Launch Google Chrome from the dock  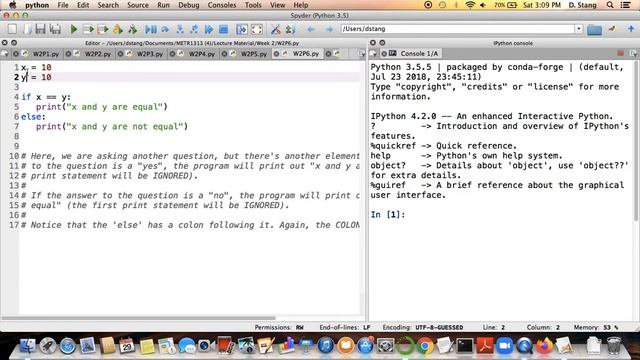(424, 346)
